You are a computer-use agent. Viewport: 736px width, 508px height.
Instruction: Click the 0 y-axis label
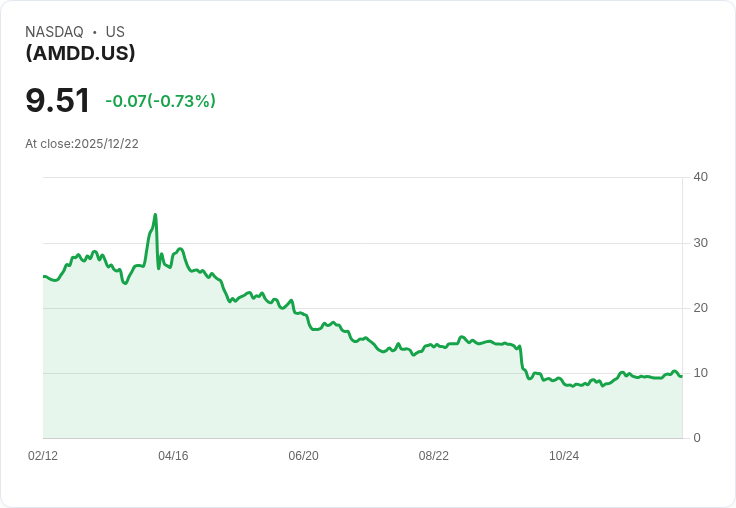tap(697, 438)
